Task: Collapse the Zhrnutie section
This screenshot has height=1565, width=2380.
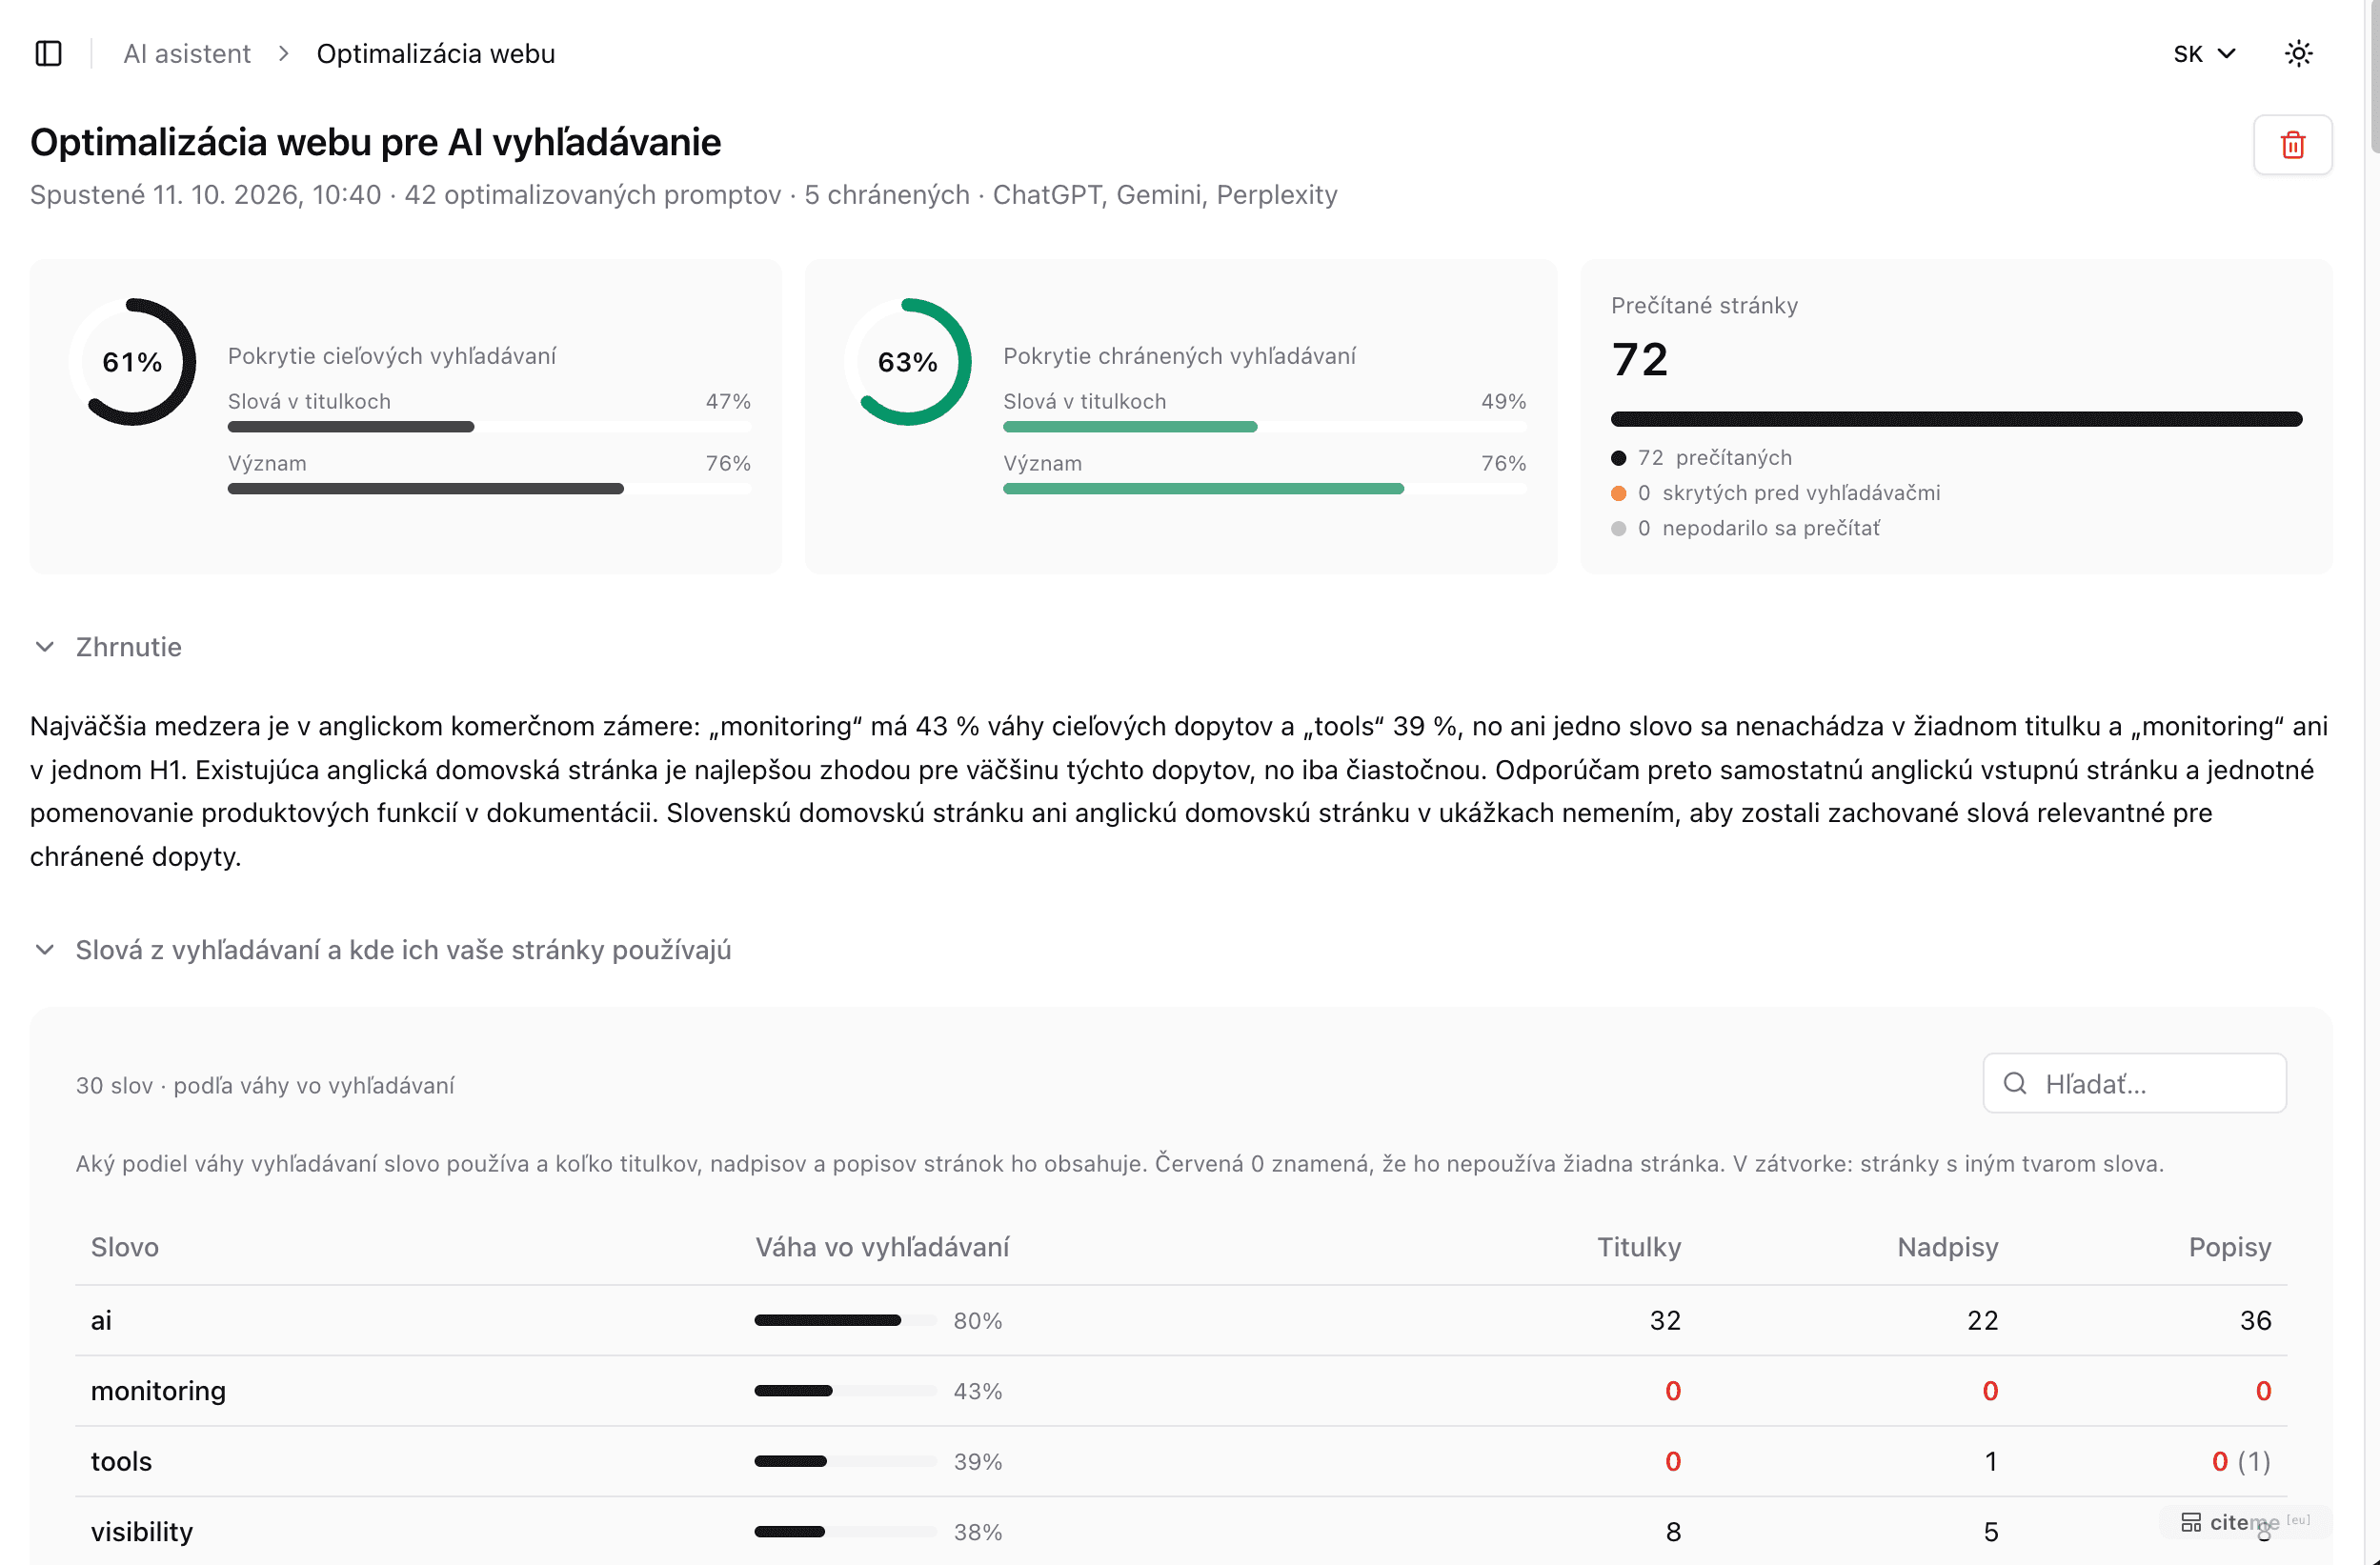Action: (x=107, y=647)
